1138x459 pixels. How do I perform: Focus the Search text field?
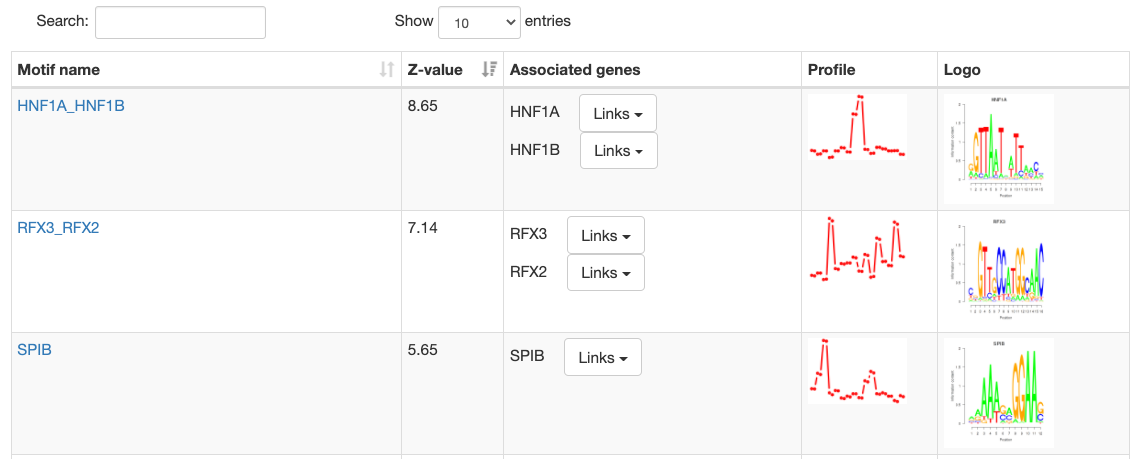click(x=180, y=22)
